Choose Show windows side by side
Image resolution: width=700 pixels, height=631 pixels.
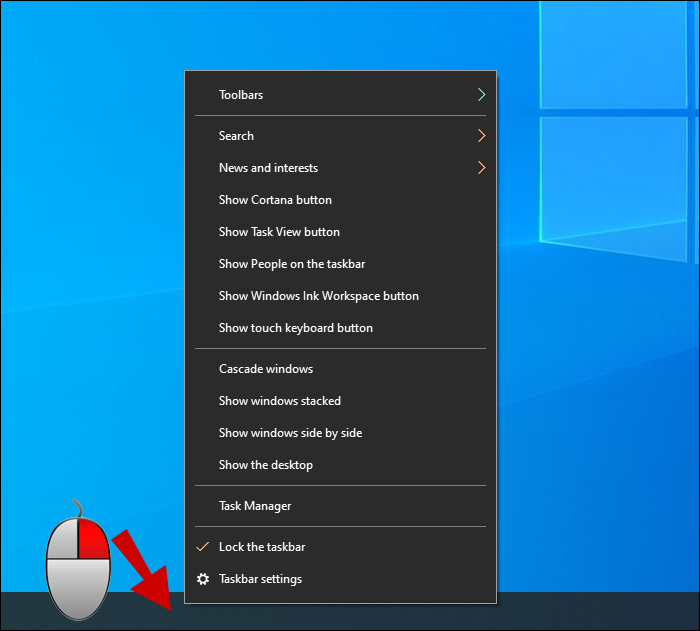click(x=290, y=433)
